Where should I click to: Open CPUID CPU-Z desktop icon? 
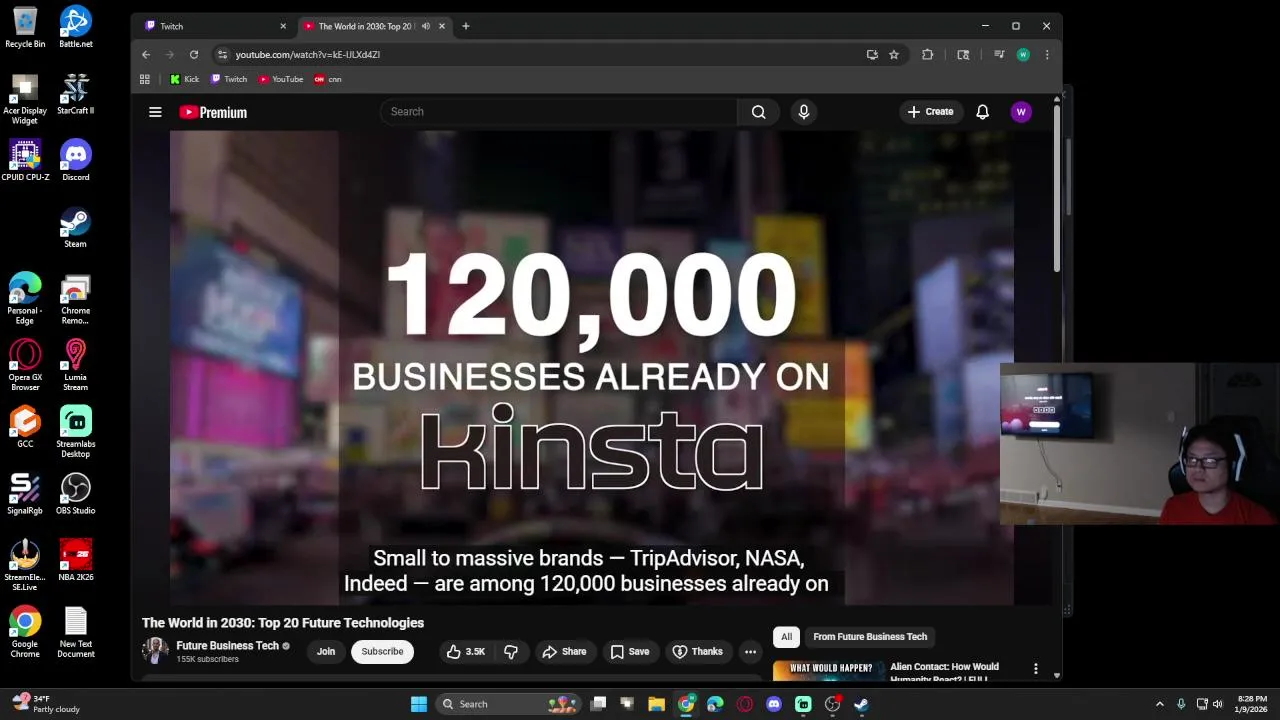point(25,161)
